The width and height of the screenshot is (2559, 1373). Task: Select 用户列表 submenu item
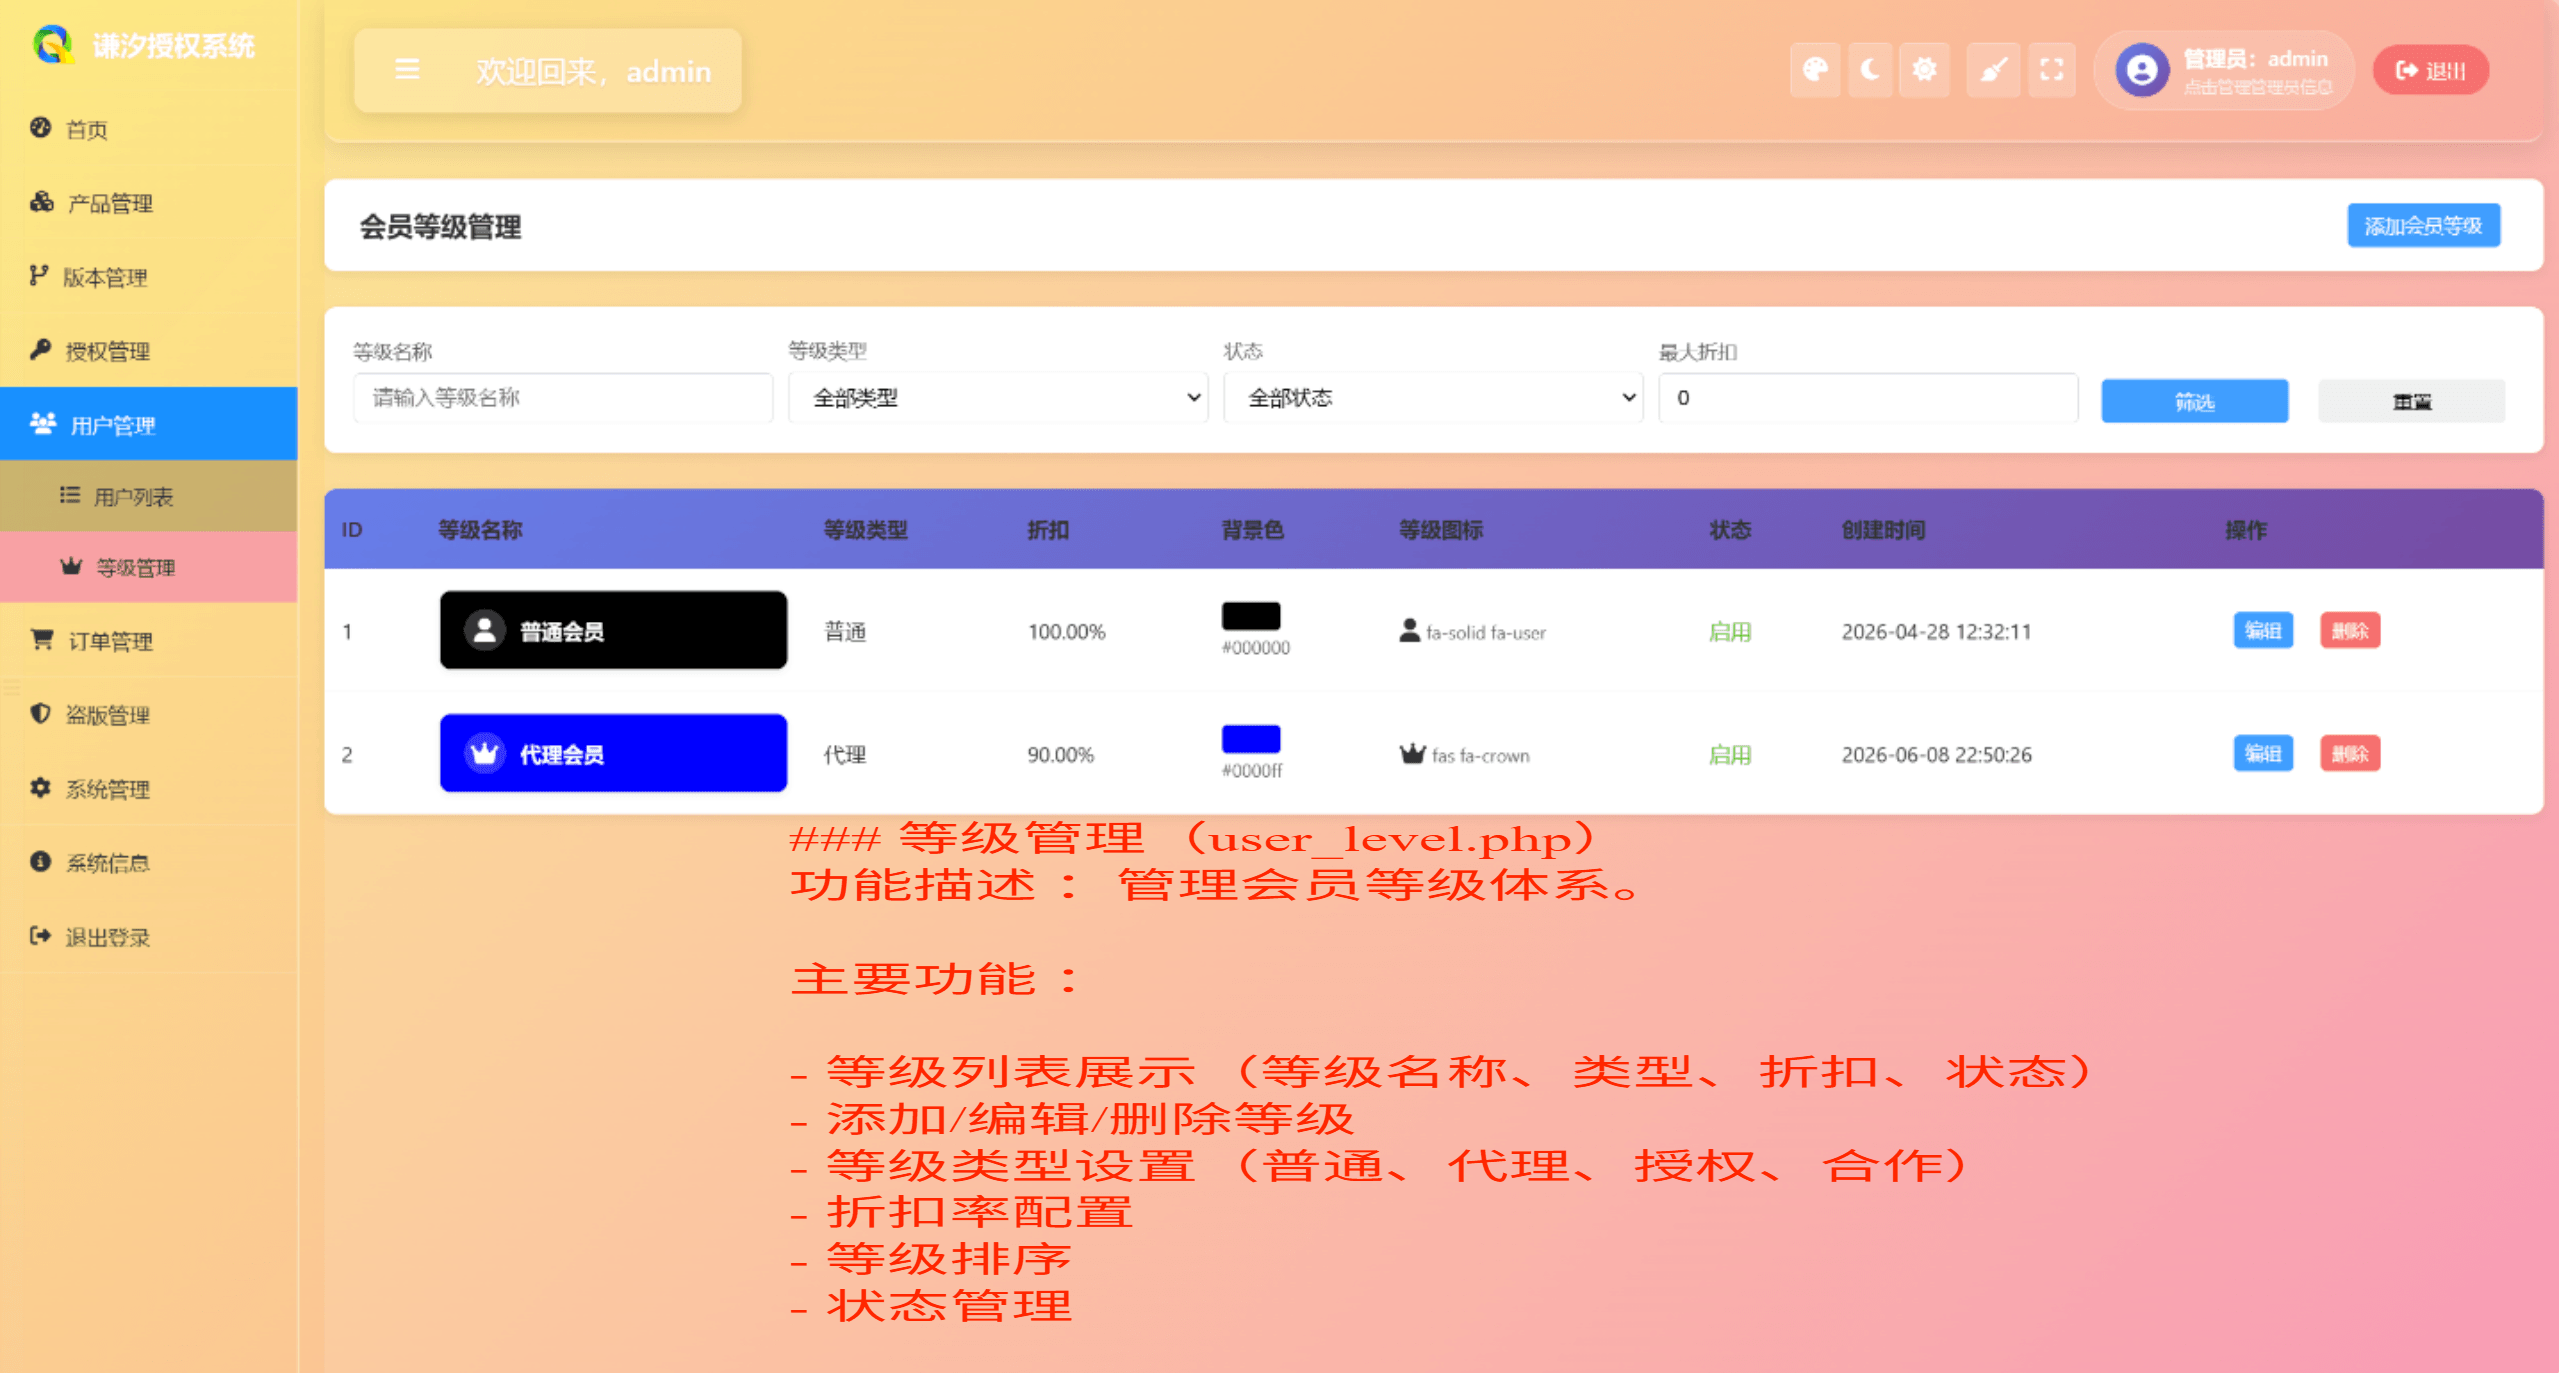[149, 496]
